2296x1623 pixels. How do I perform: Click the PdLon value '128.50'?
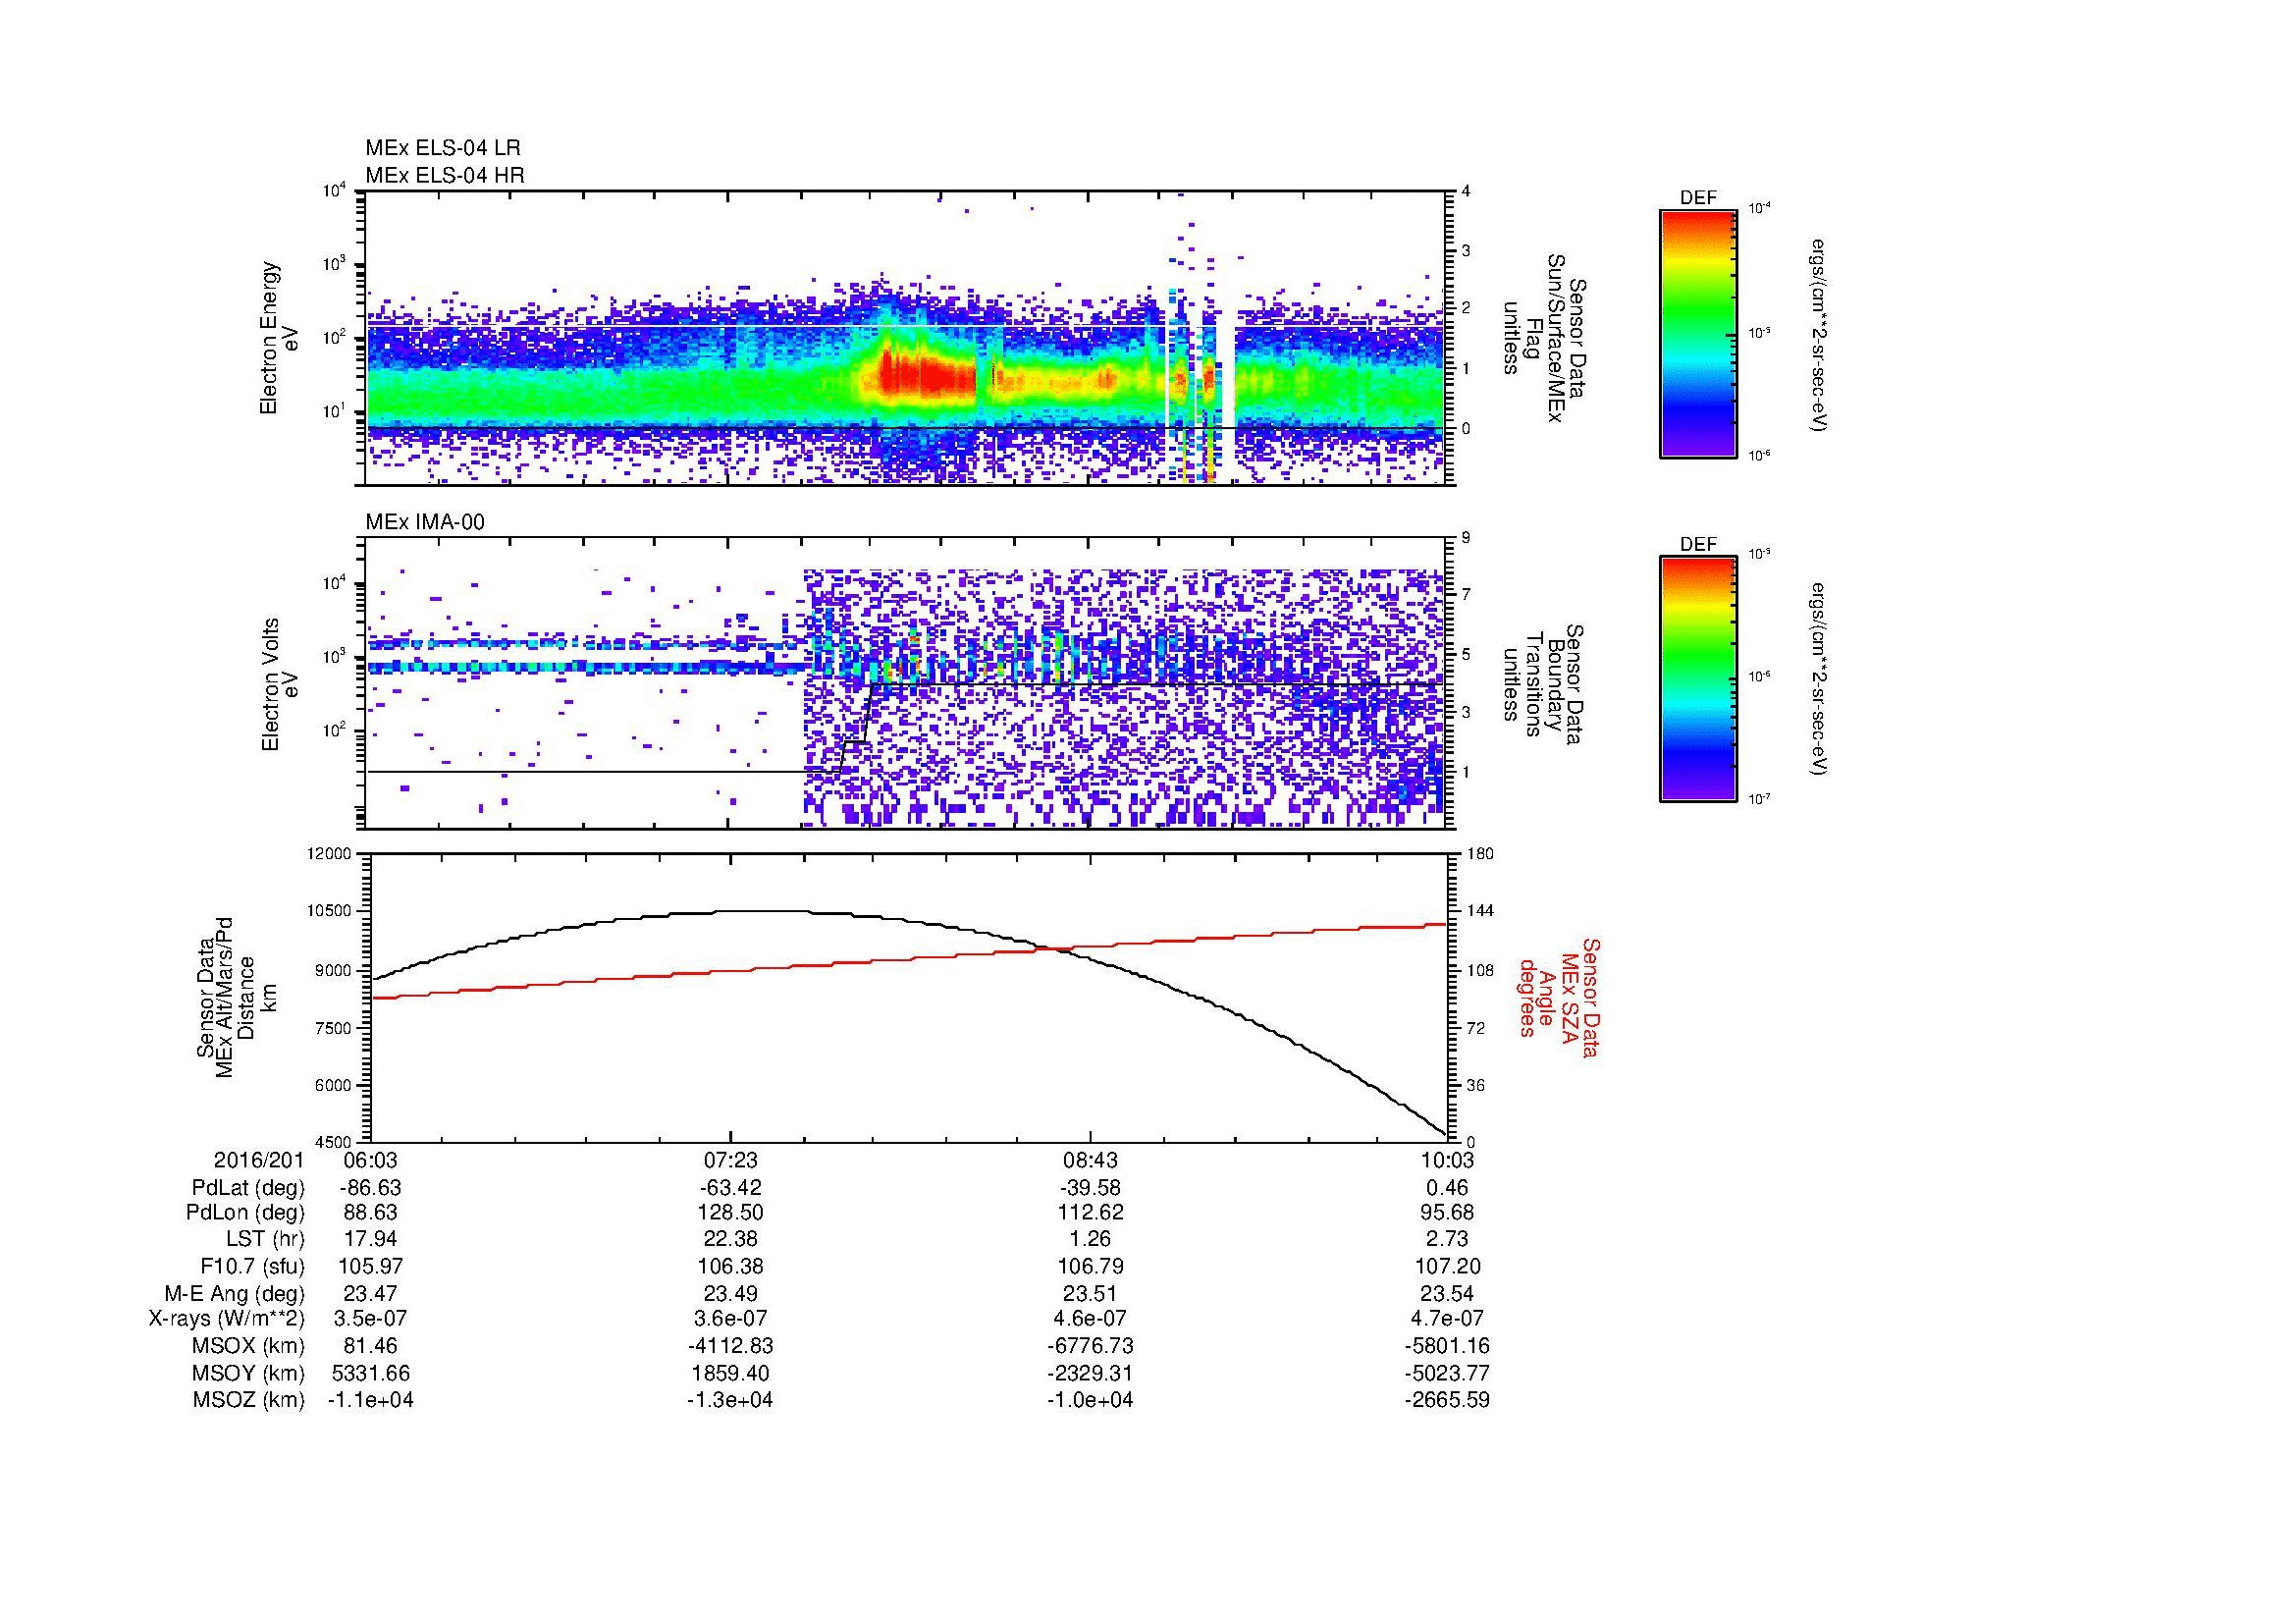pyautogui.click(x=730, y=1212)
